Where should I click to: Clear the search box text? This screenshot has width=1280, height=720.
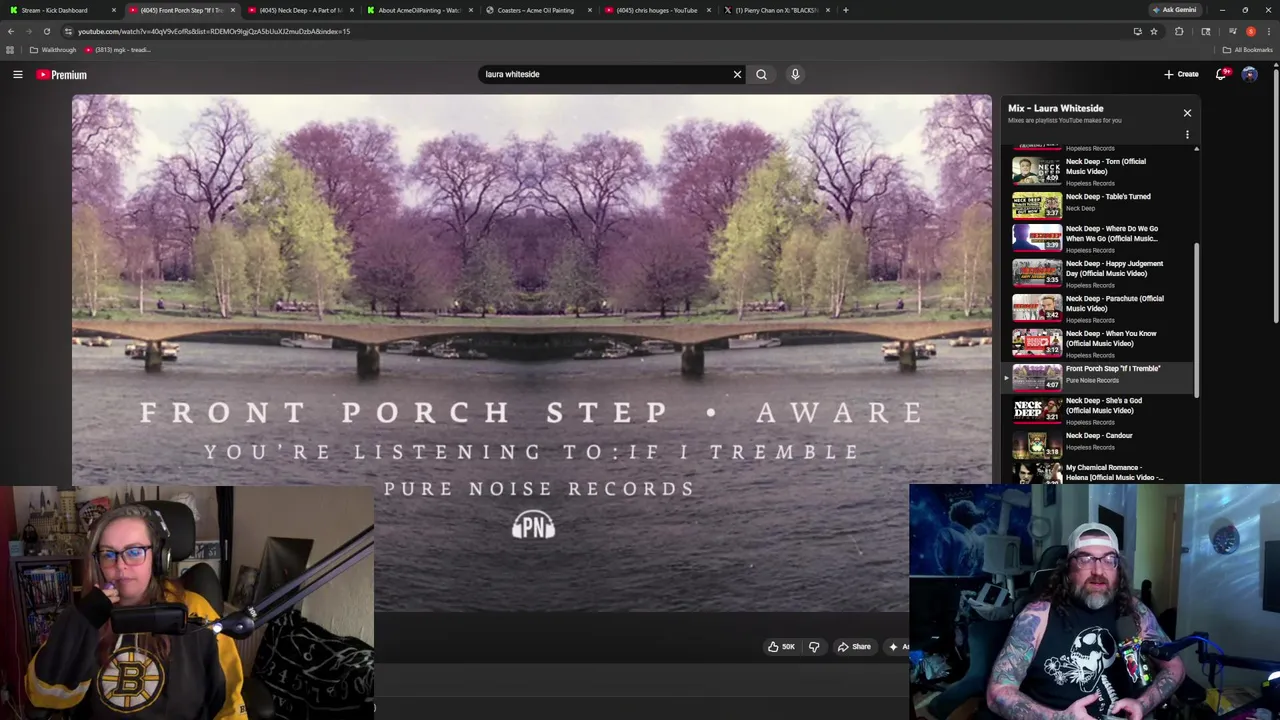[737, 74]
